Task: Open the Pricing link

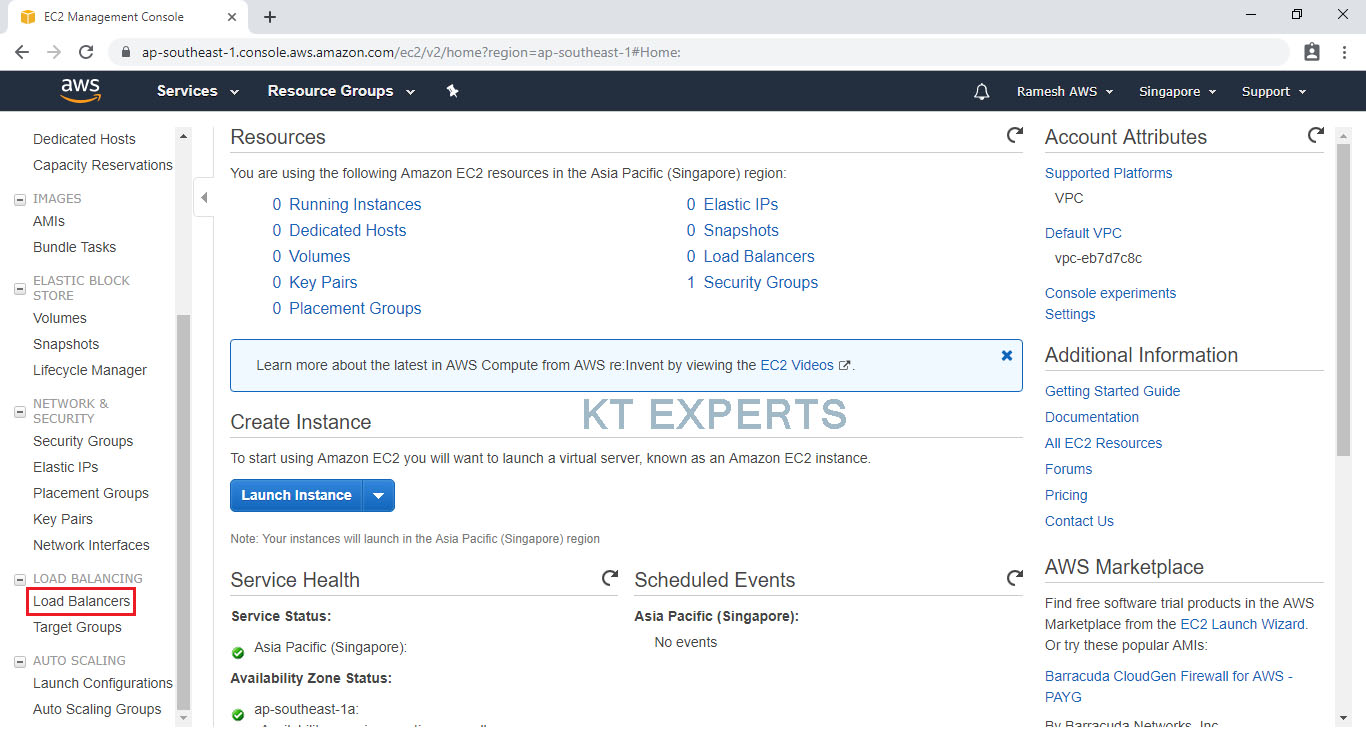Action: point(1066,495)
